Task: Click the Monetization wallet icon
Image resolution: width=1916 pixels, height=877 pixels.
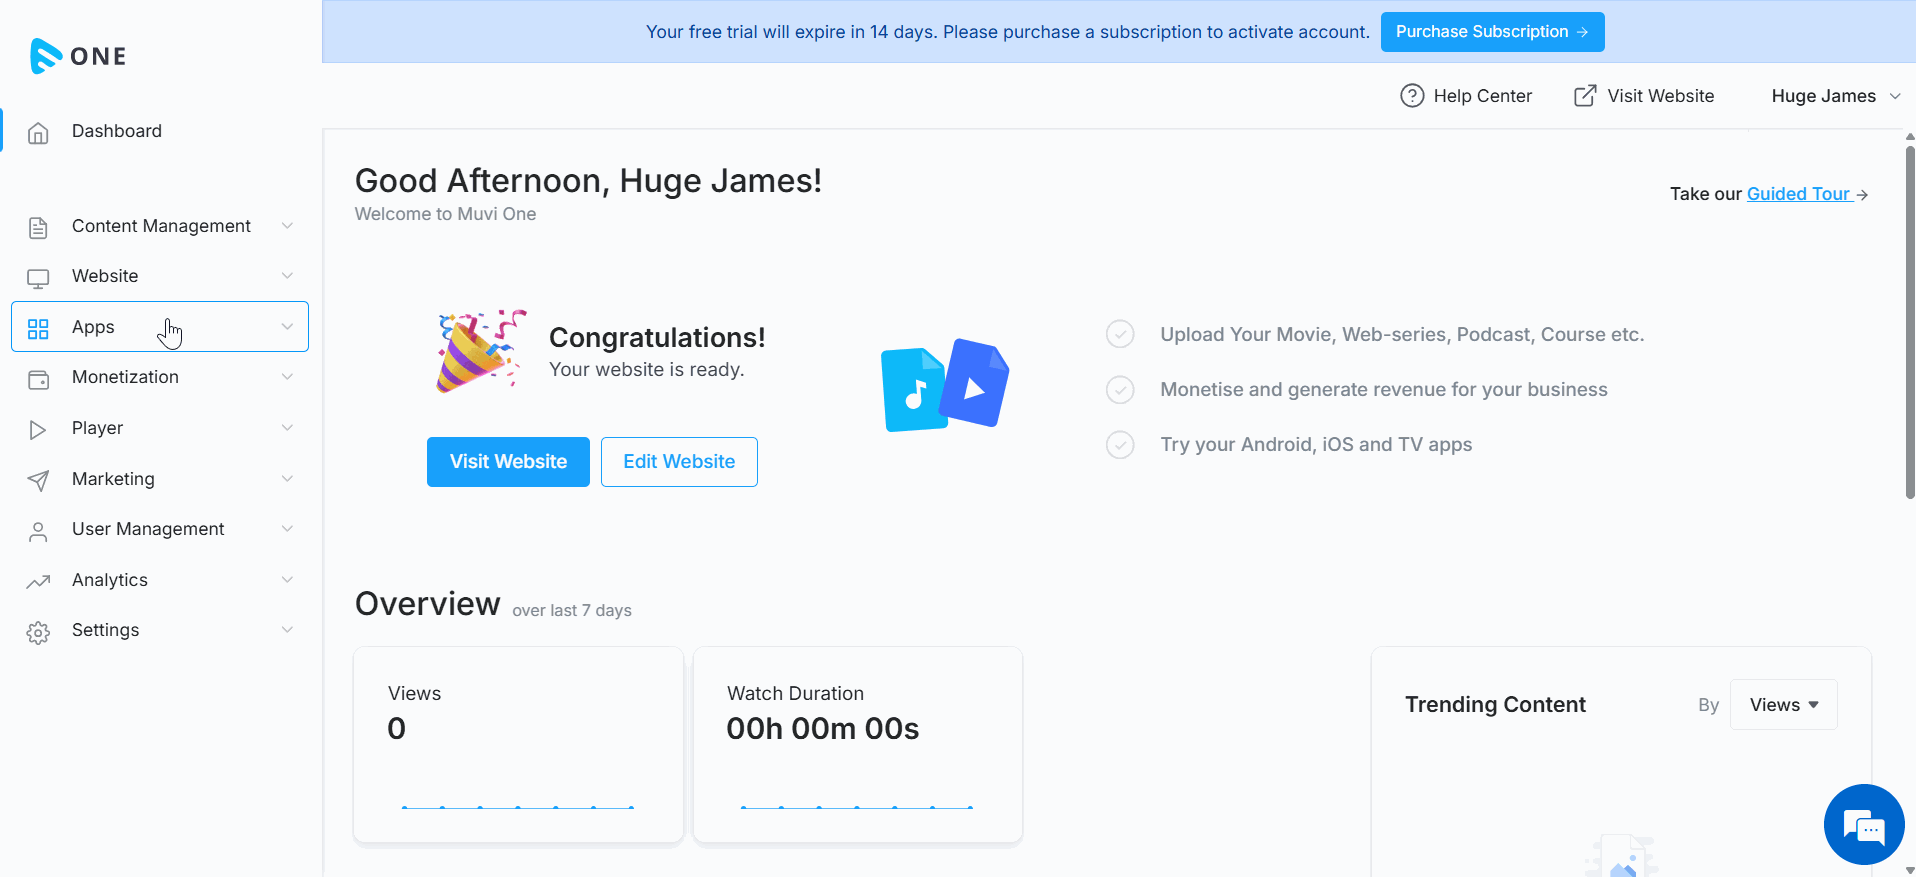Action: (x=38, y=378)
